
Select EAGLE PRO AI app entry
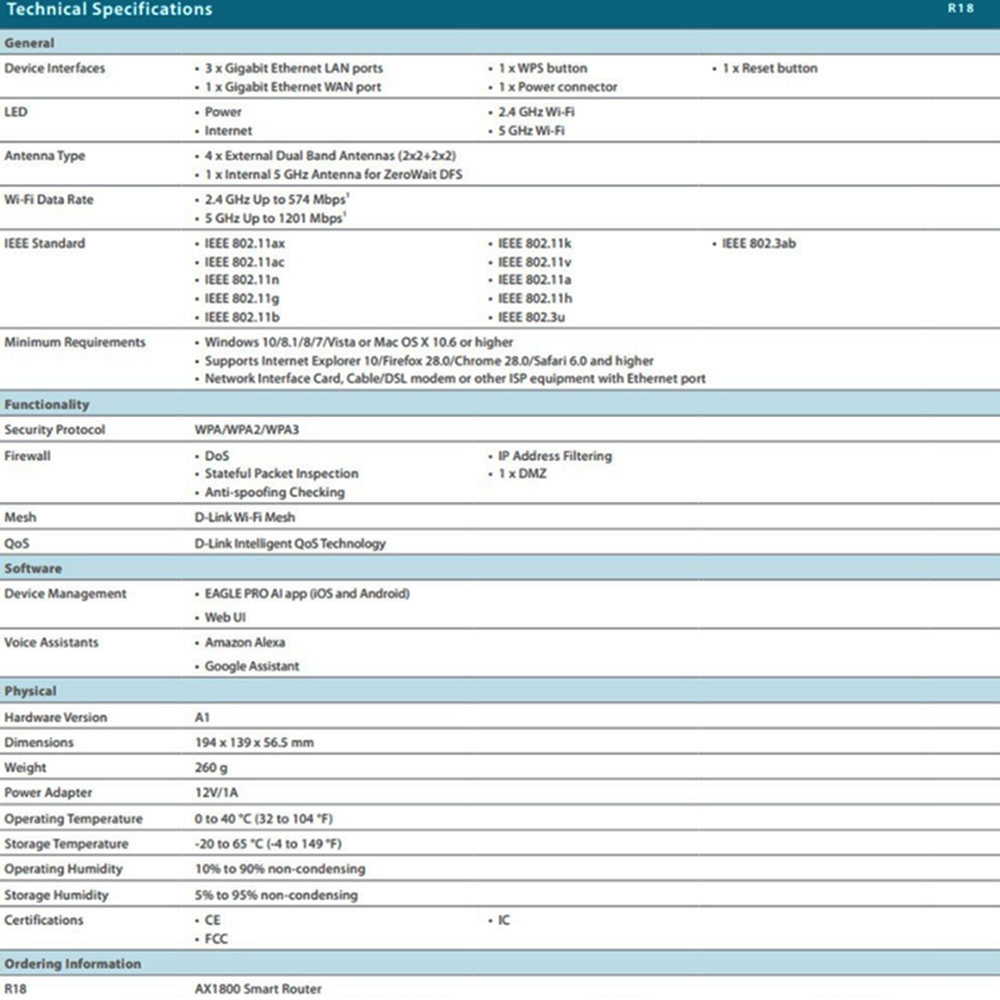(307, 594)
